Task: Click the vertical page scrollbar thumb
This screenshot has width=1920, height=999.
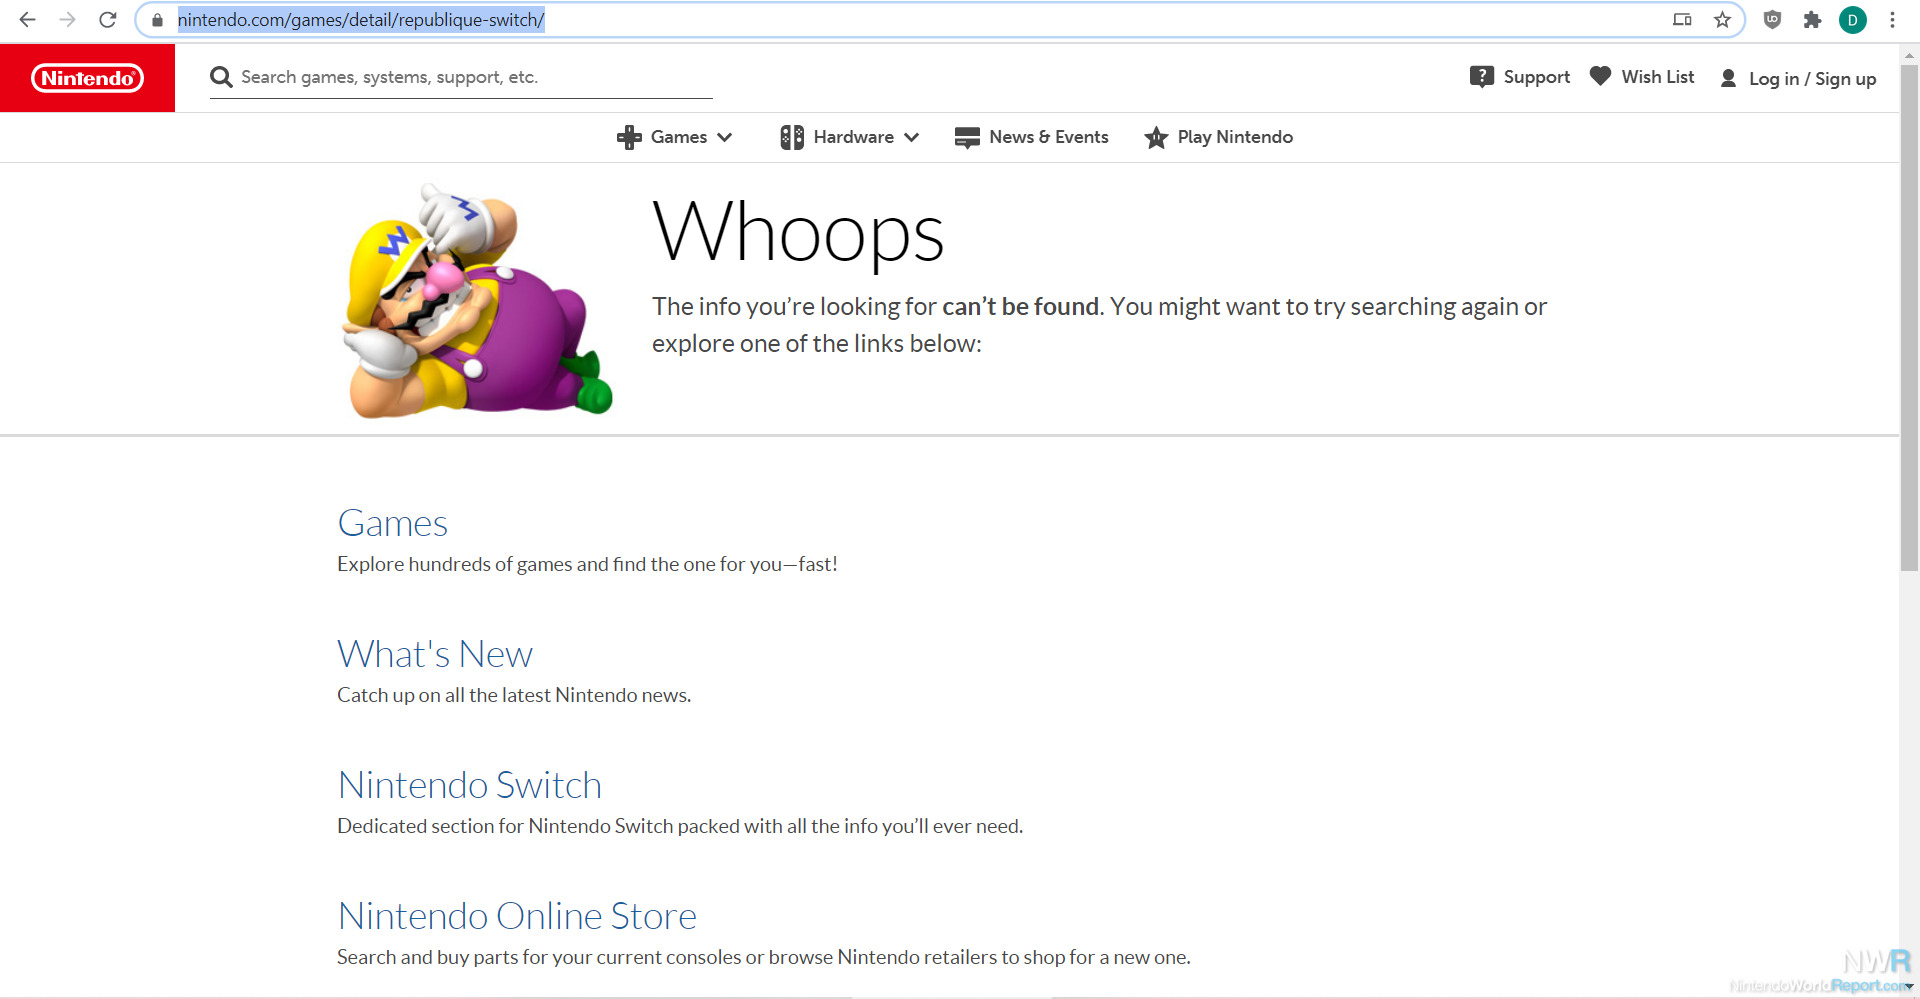Action: tap(1909, 320)
